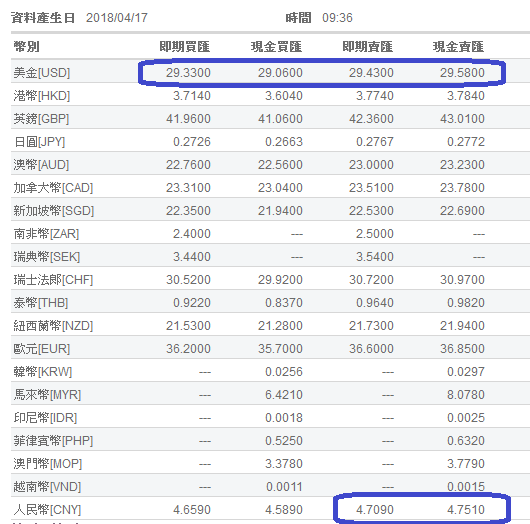
Task: Select the CHF cash sell rate 30.9700
Action: pyautogui.click(x=462, y=280)
